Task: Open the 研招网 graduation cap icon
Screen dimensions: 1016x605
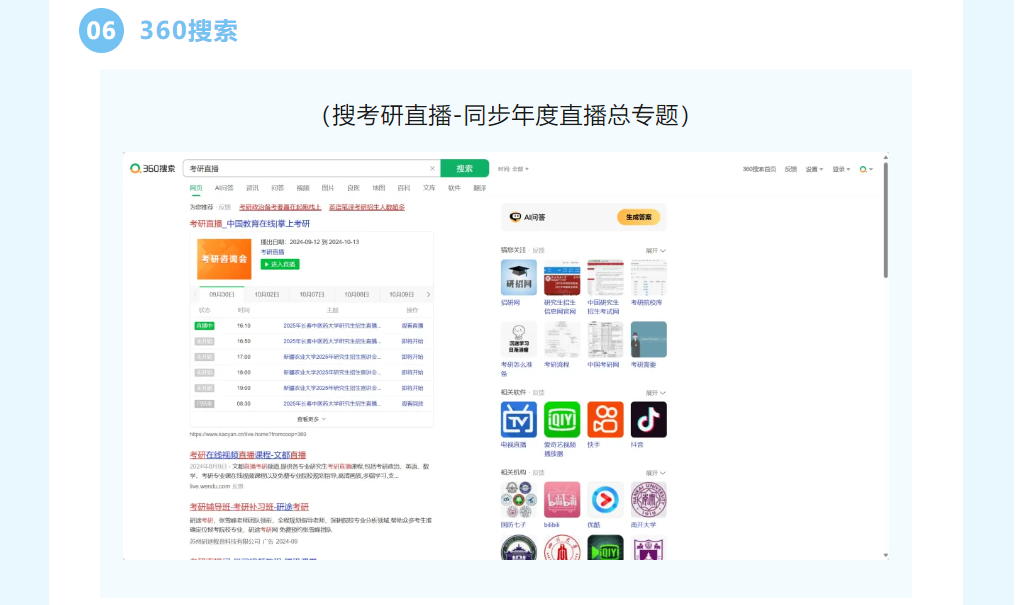Action: click(518, 277)
